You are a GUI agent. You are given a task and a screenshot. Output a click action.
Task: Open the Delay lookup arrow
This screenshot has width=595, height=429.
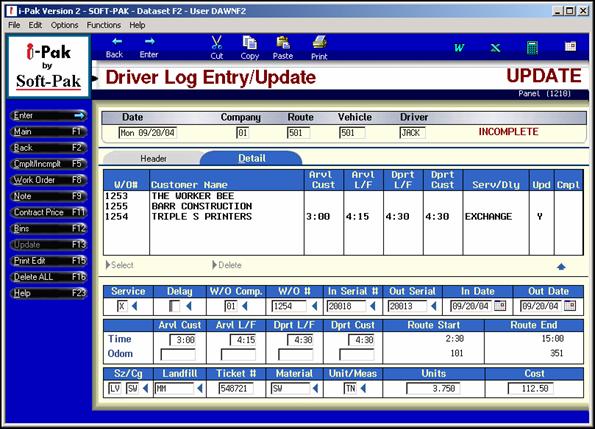pos(189,306)
